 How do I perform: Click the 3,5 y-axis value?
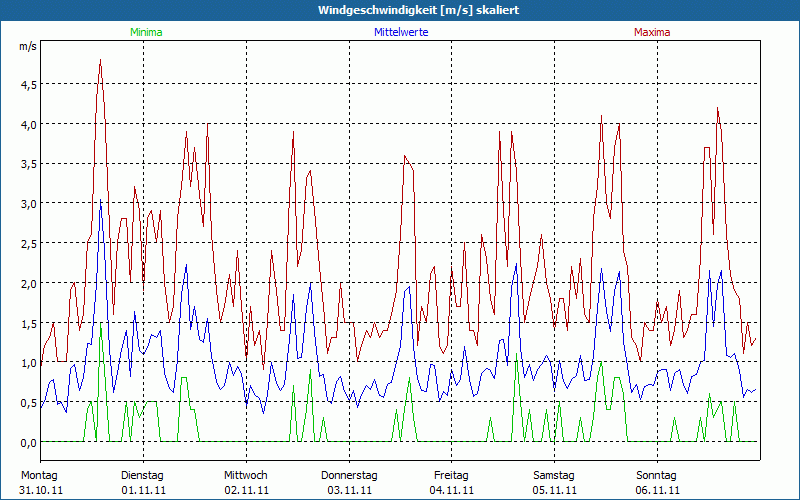click(29, 165)
